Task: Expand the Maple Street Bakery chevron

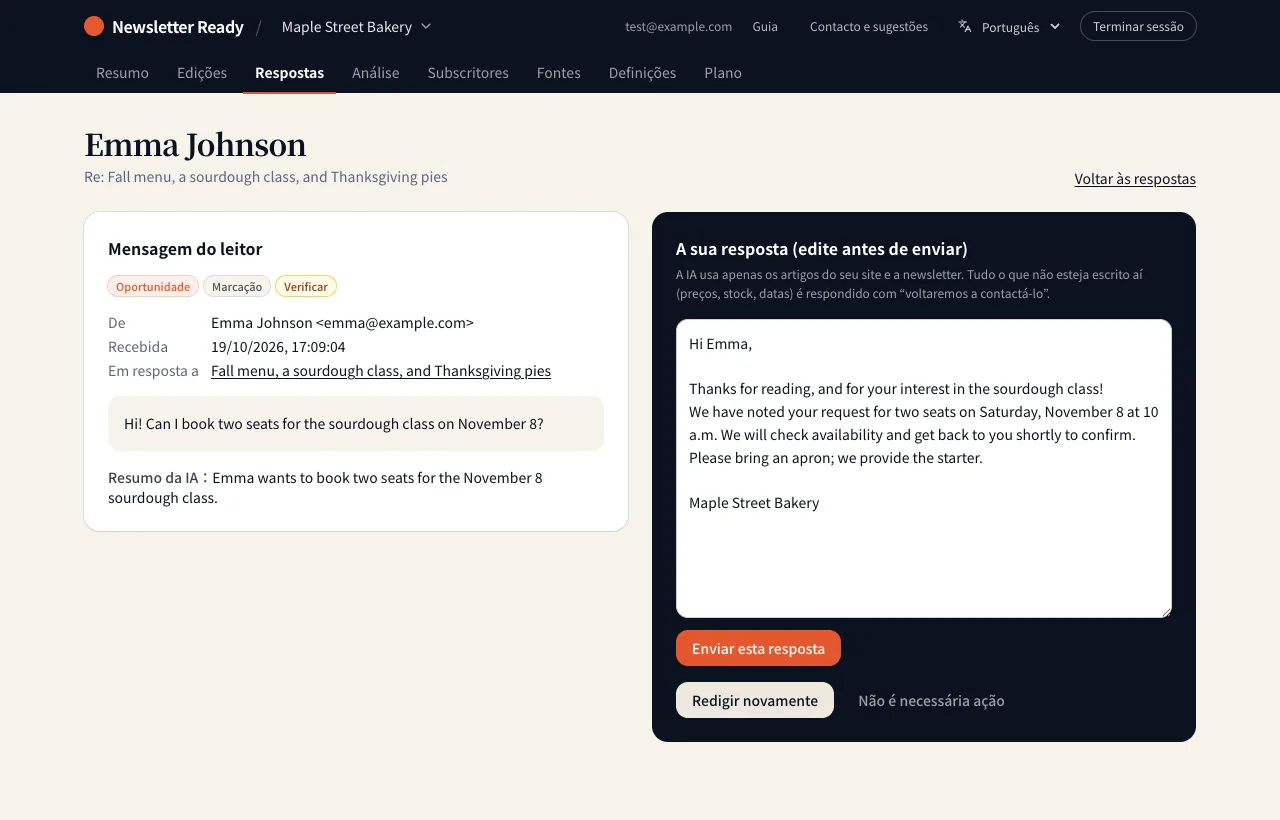Action: [x=426, y=26]
